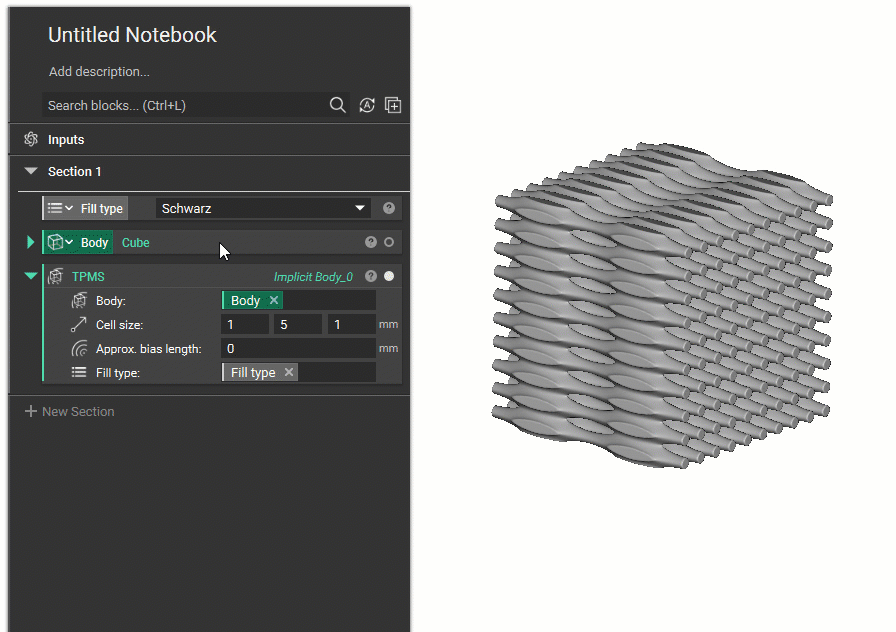Remove the Body chip from the Body input
896x632 pixels.
point(274,300)
